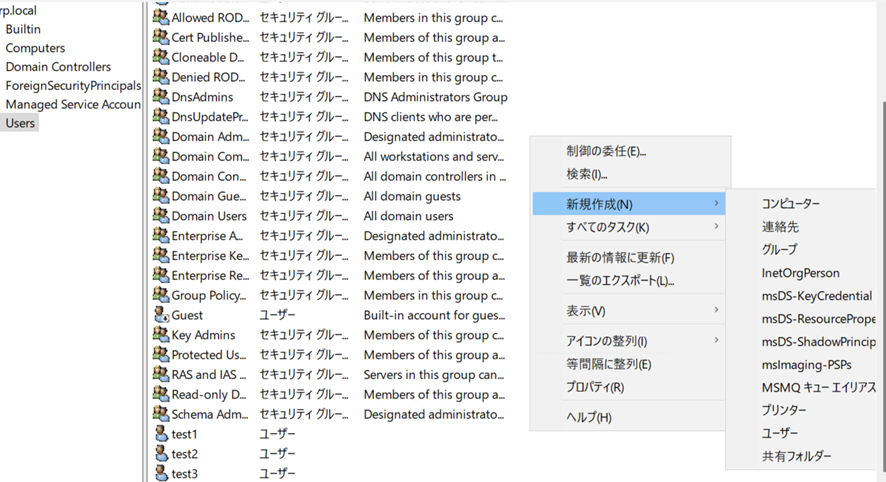Screen dimensions: 886x482
Task: Create new グループ from submenu
Action: (x=780, y=249)
